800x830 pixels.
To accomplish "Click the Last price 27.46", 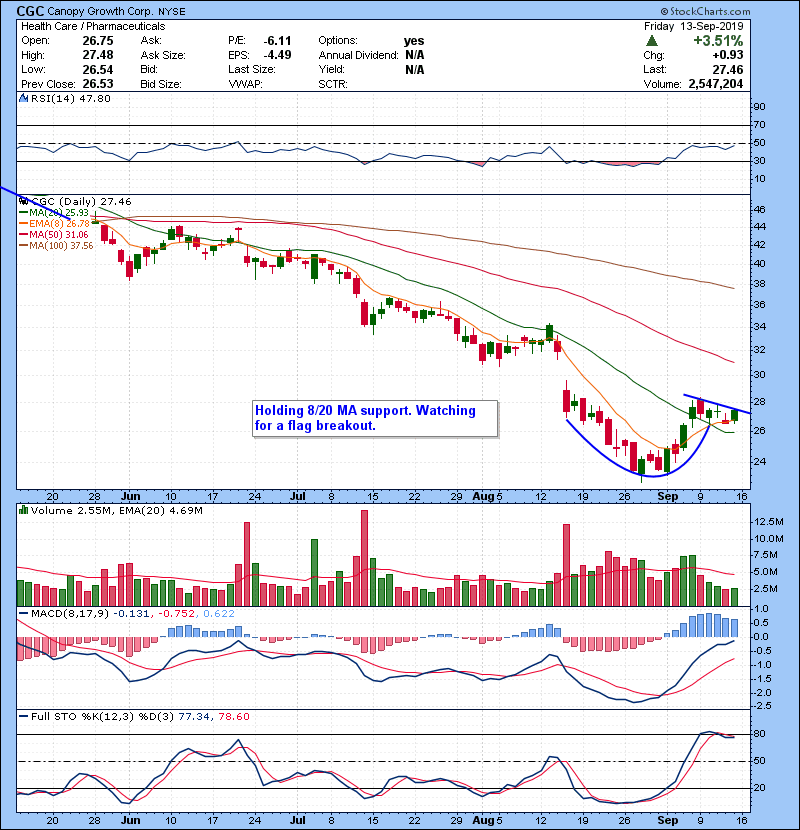I will click(x=728, y=69).
